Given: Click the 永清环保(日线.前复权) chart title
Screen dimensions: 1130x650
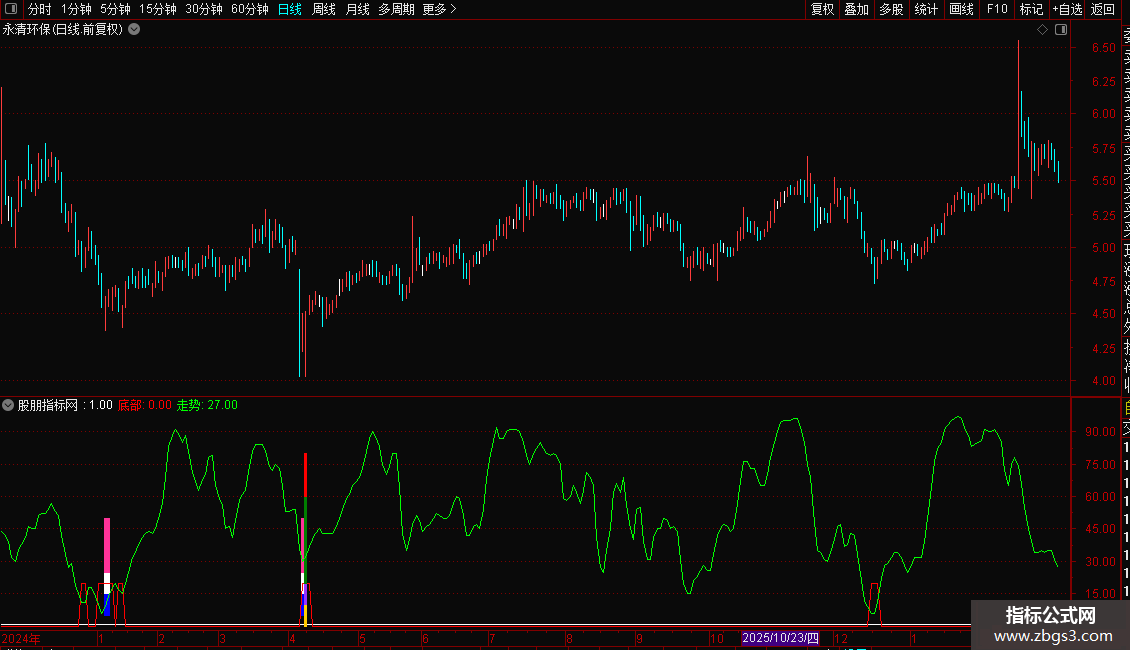Looking at the screenshot, I should click(x=63, y=30).
